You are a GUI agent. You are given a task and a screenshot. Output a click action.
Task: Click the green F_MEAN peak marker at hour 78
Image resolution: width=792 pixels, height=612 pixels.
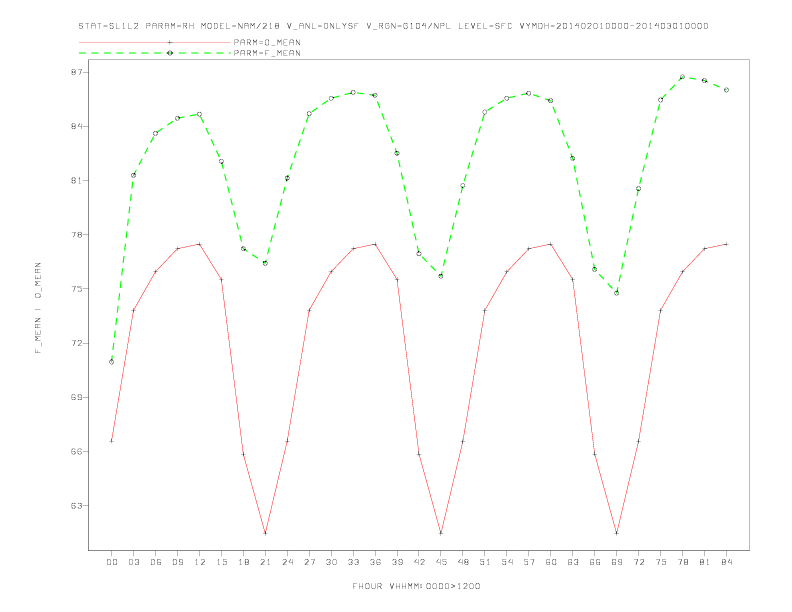(682, 77)
